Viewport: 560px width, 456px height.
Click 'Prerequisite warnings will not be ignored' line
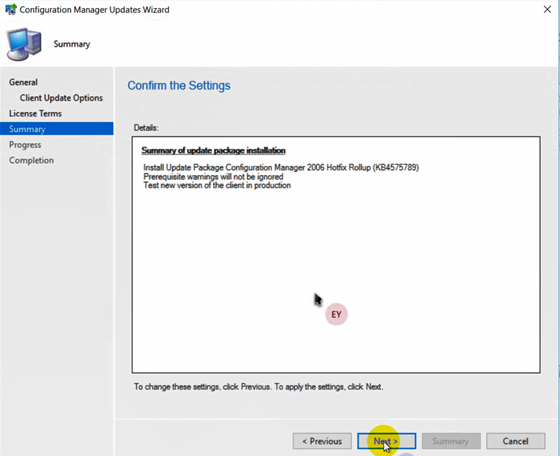coord(213,177)
